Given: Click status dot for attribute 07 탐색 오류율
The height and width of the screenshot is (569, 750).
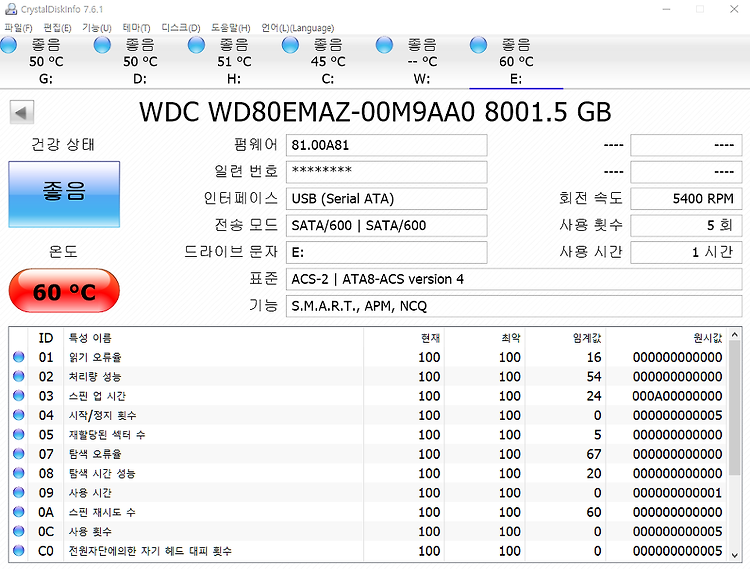Looking at the screenshot, I should coord(19,454).
